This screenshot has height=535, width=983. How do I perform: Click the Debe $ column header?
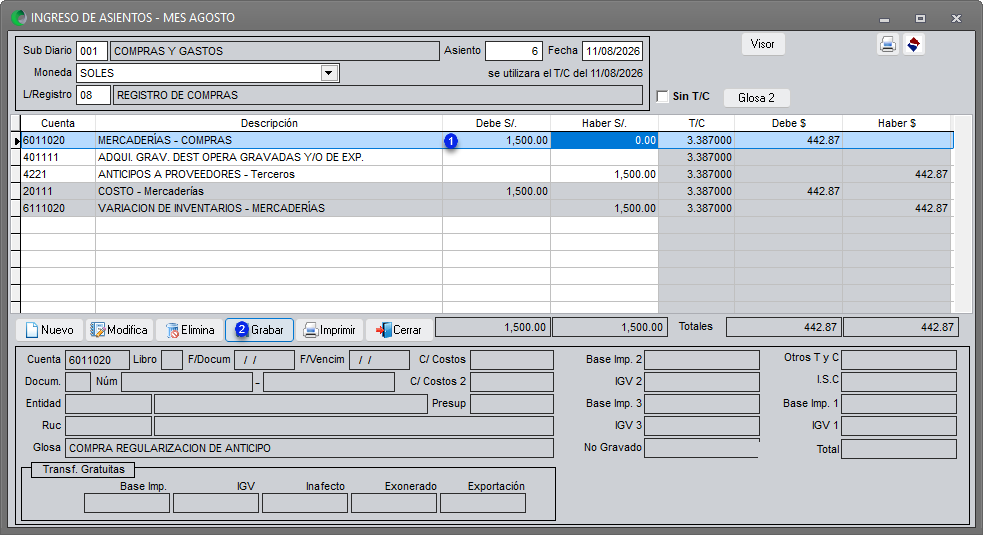click(789, 124)
